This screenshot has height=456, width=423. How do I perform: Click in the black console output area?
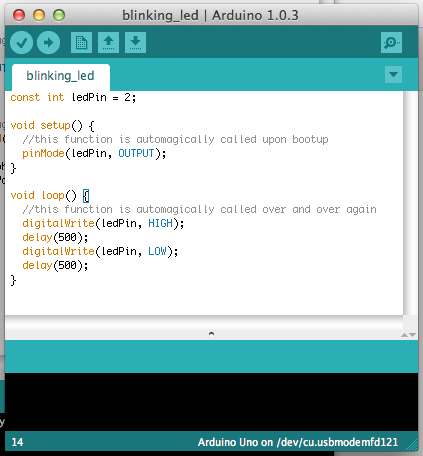211,402
